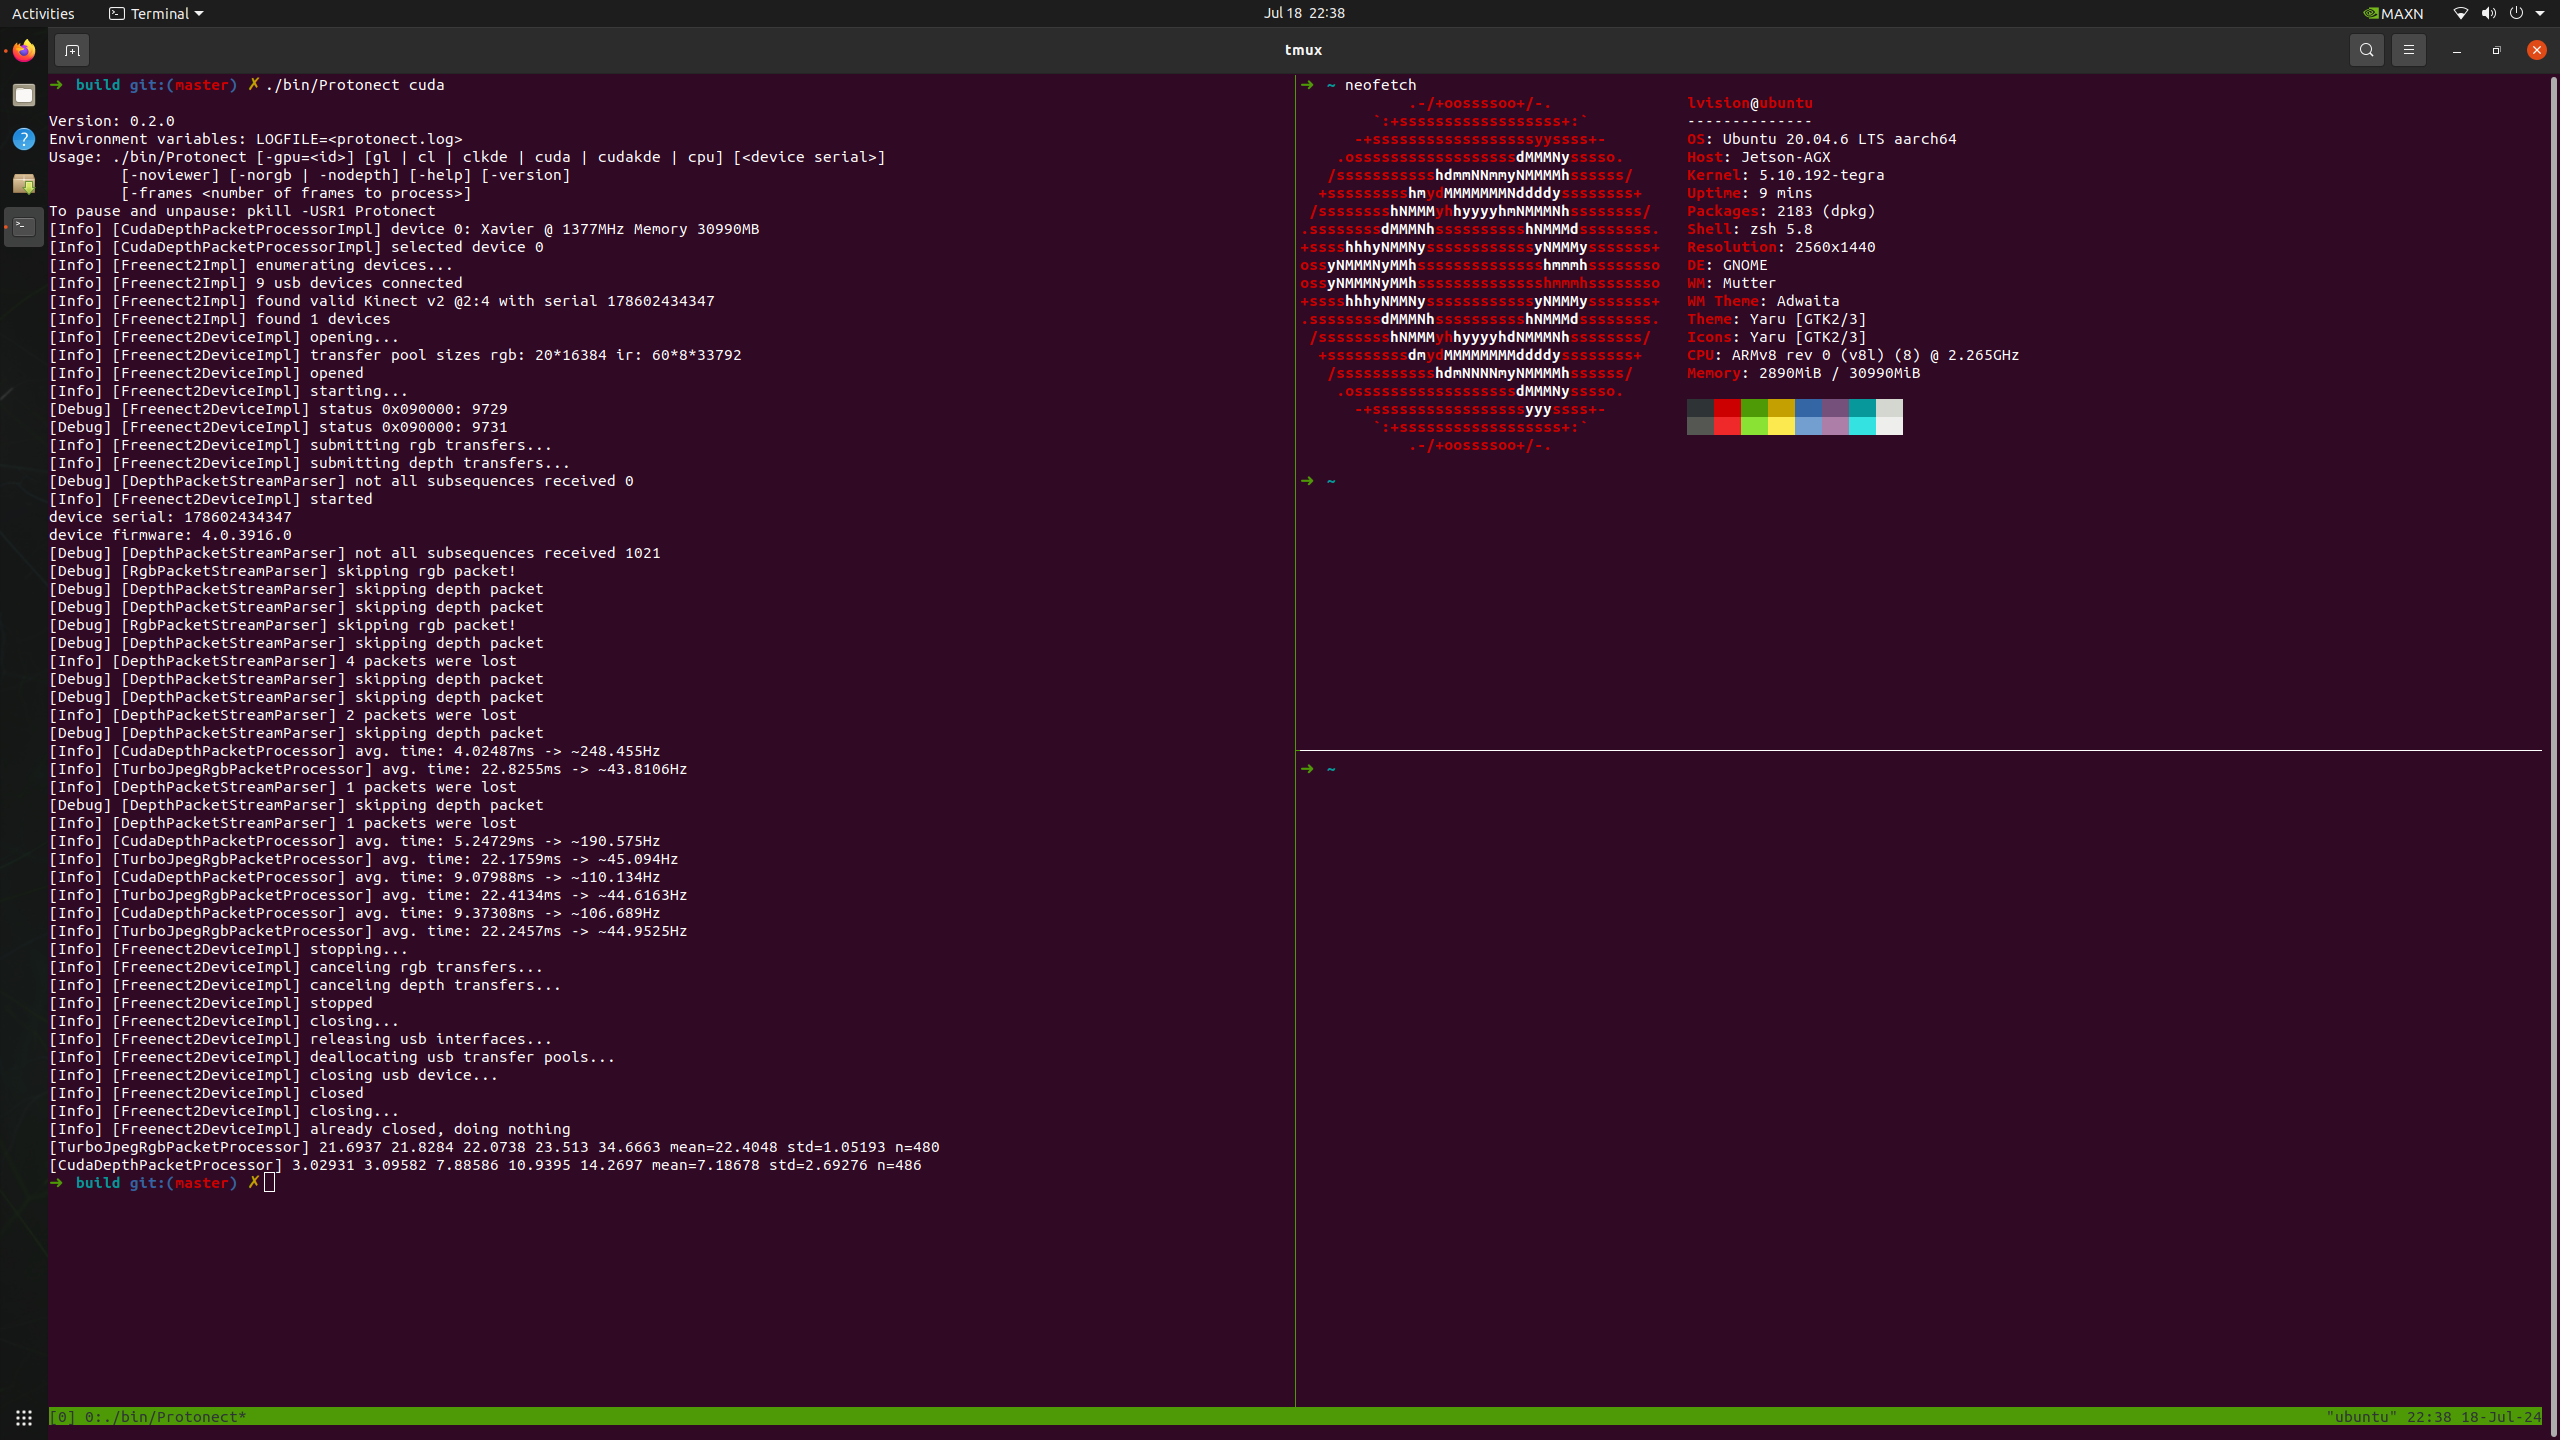Click the volume speaker icon
This screenshot has width=2560, height=1440.
(x=2488, y=13)
